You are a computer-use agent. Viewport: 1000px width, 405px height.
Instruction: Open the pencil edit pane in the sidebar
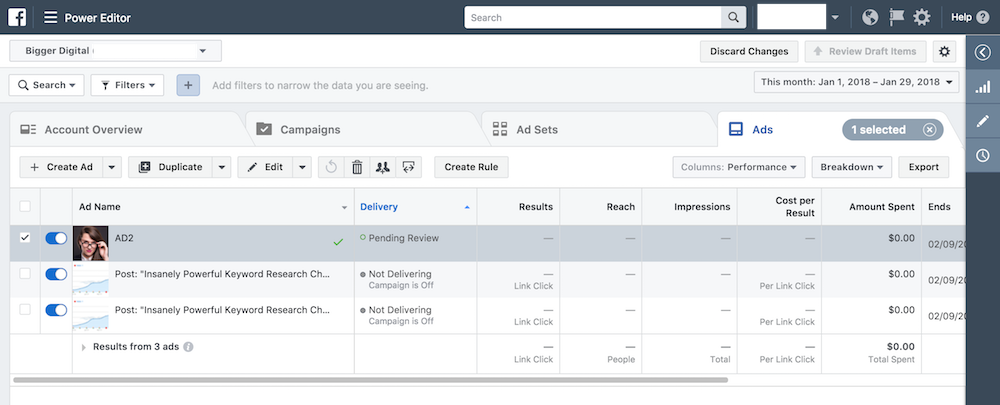click(983, 121)
